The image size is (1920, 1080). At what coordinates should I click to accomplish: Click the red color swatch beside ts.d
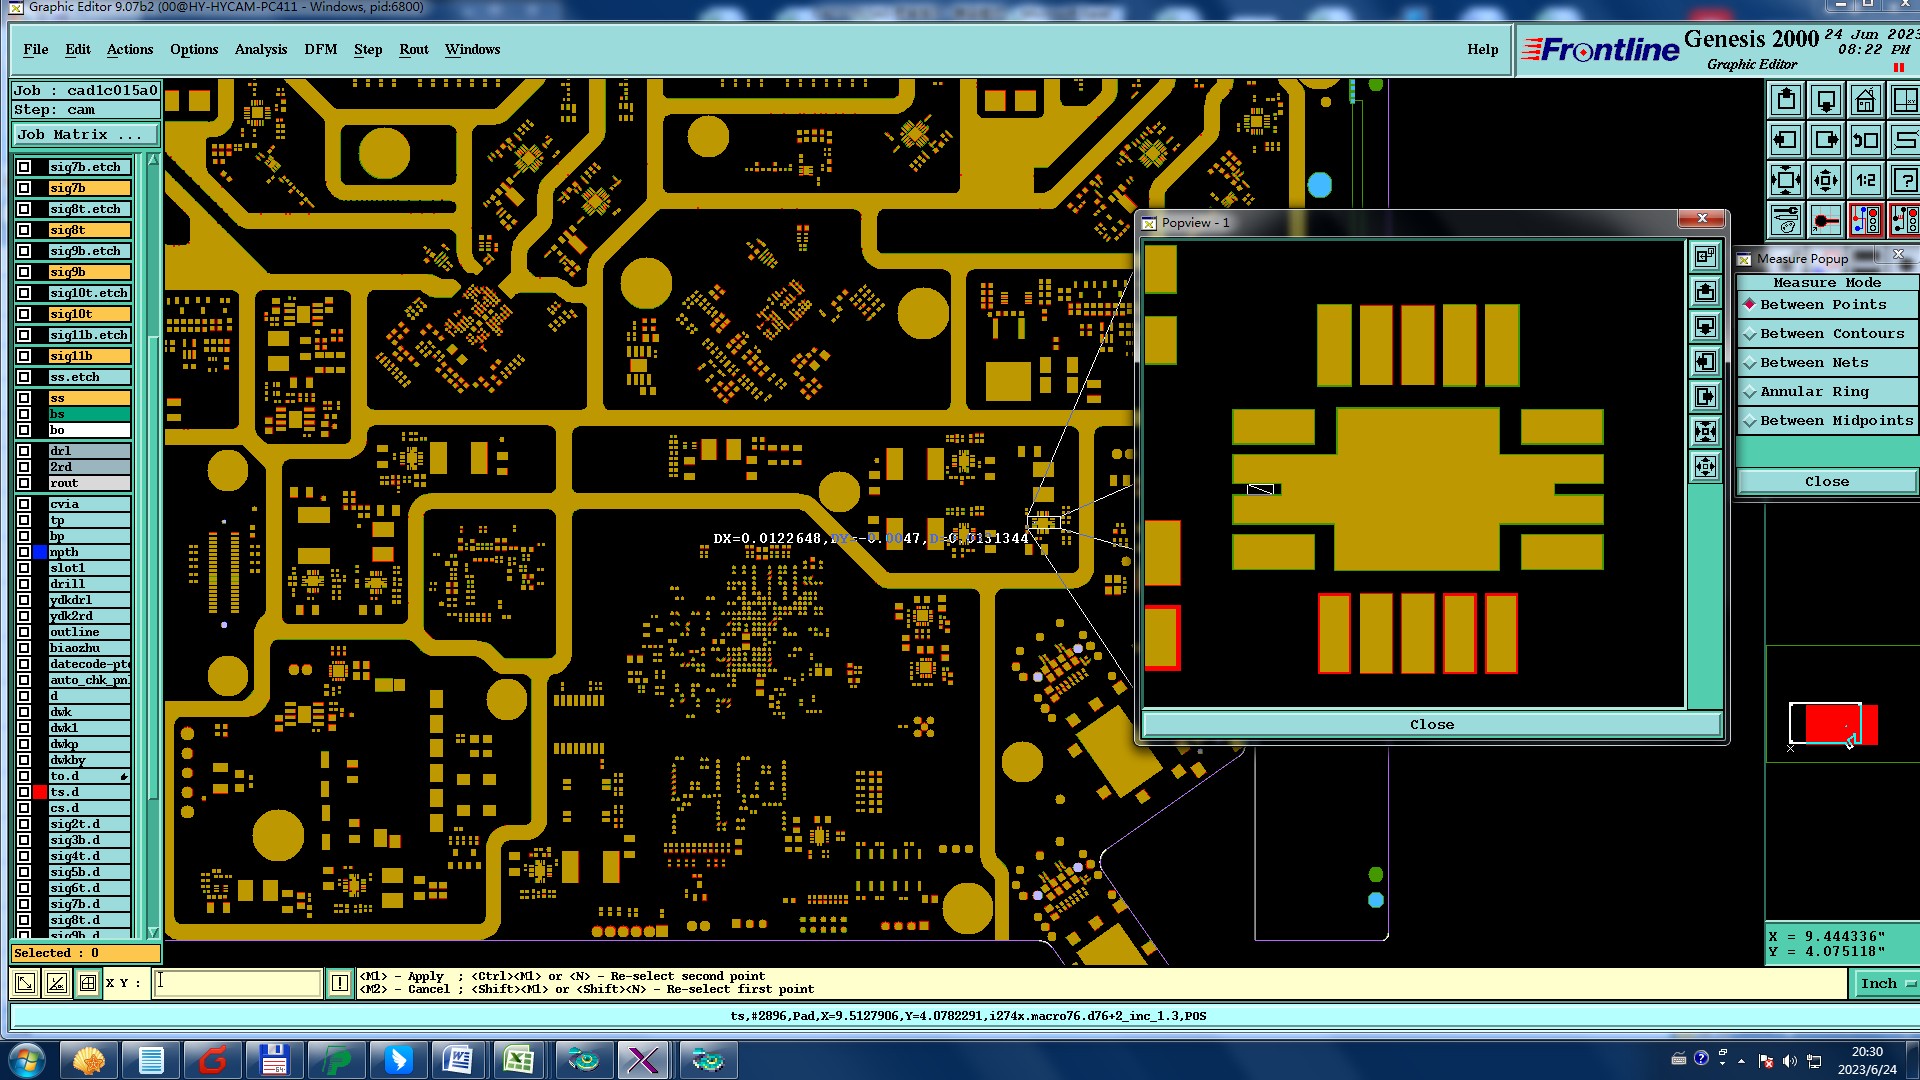[x=40, y=792]
